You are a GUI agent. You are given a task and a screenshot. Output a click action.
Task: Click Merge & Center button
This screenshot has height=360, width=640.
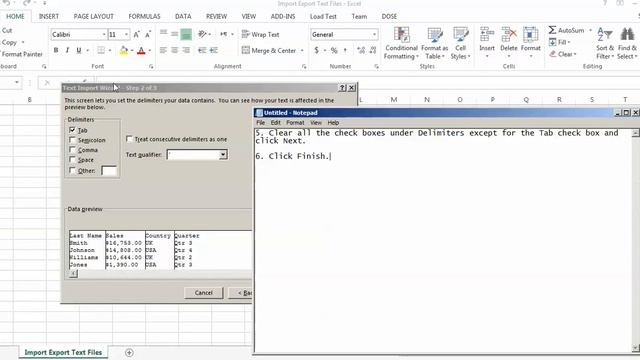(269, 50)
